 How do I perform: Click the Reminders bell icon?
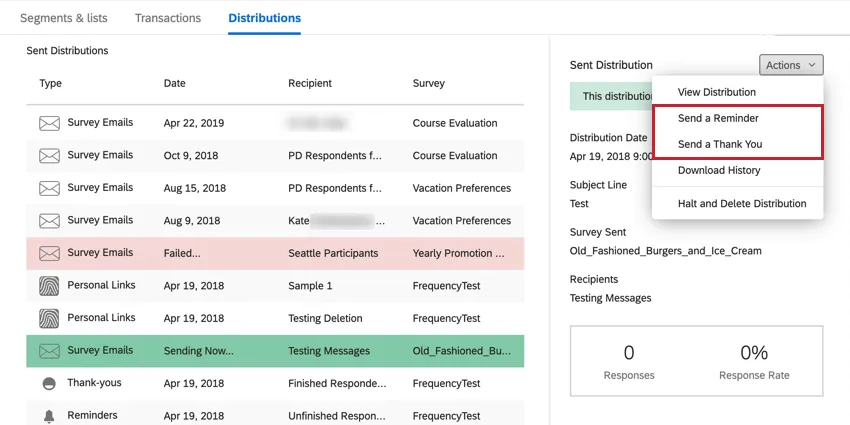coord(49,415)
